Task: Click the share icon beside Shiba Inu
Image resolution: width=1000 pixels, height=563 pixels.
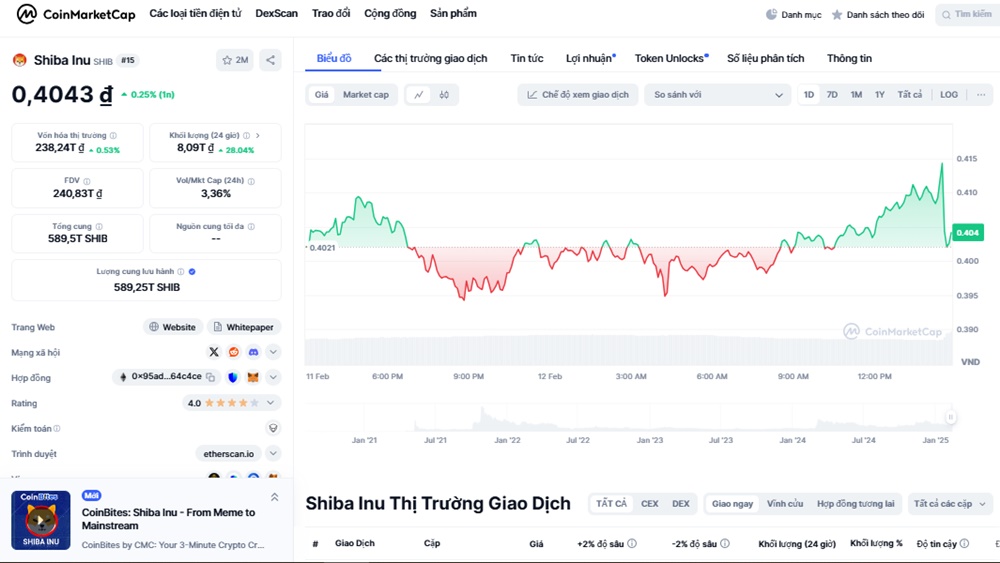Action: click(270, 60)
